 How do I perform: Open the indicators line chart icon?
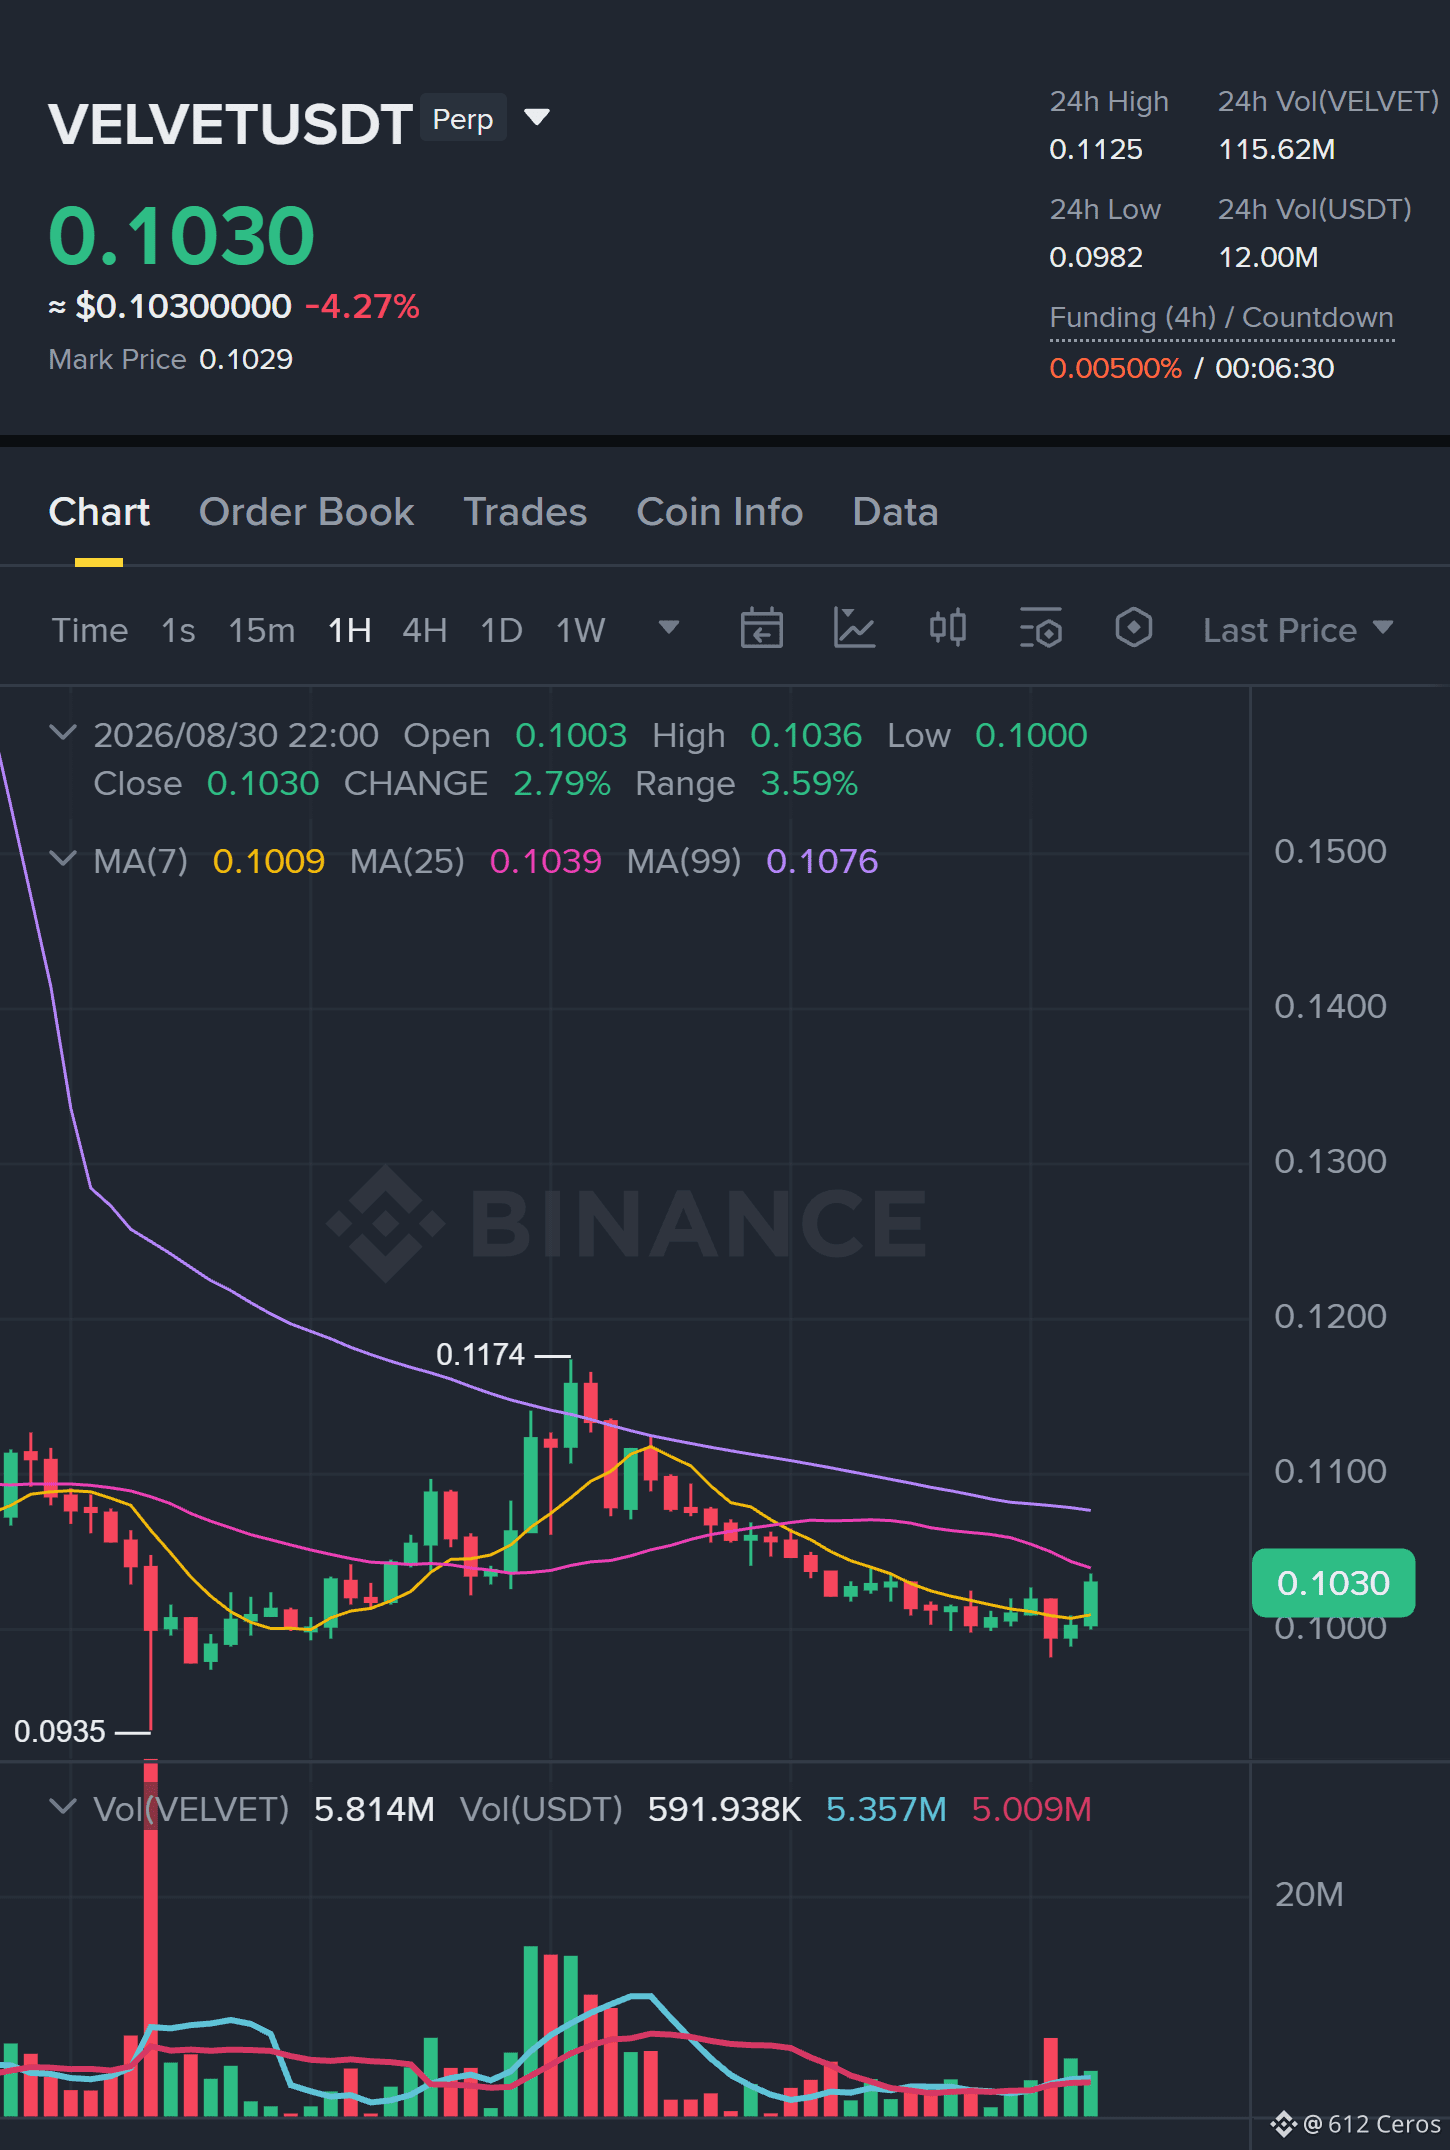(854, 628)
